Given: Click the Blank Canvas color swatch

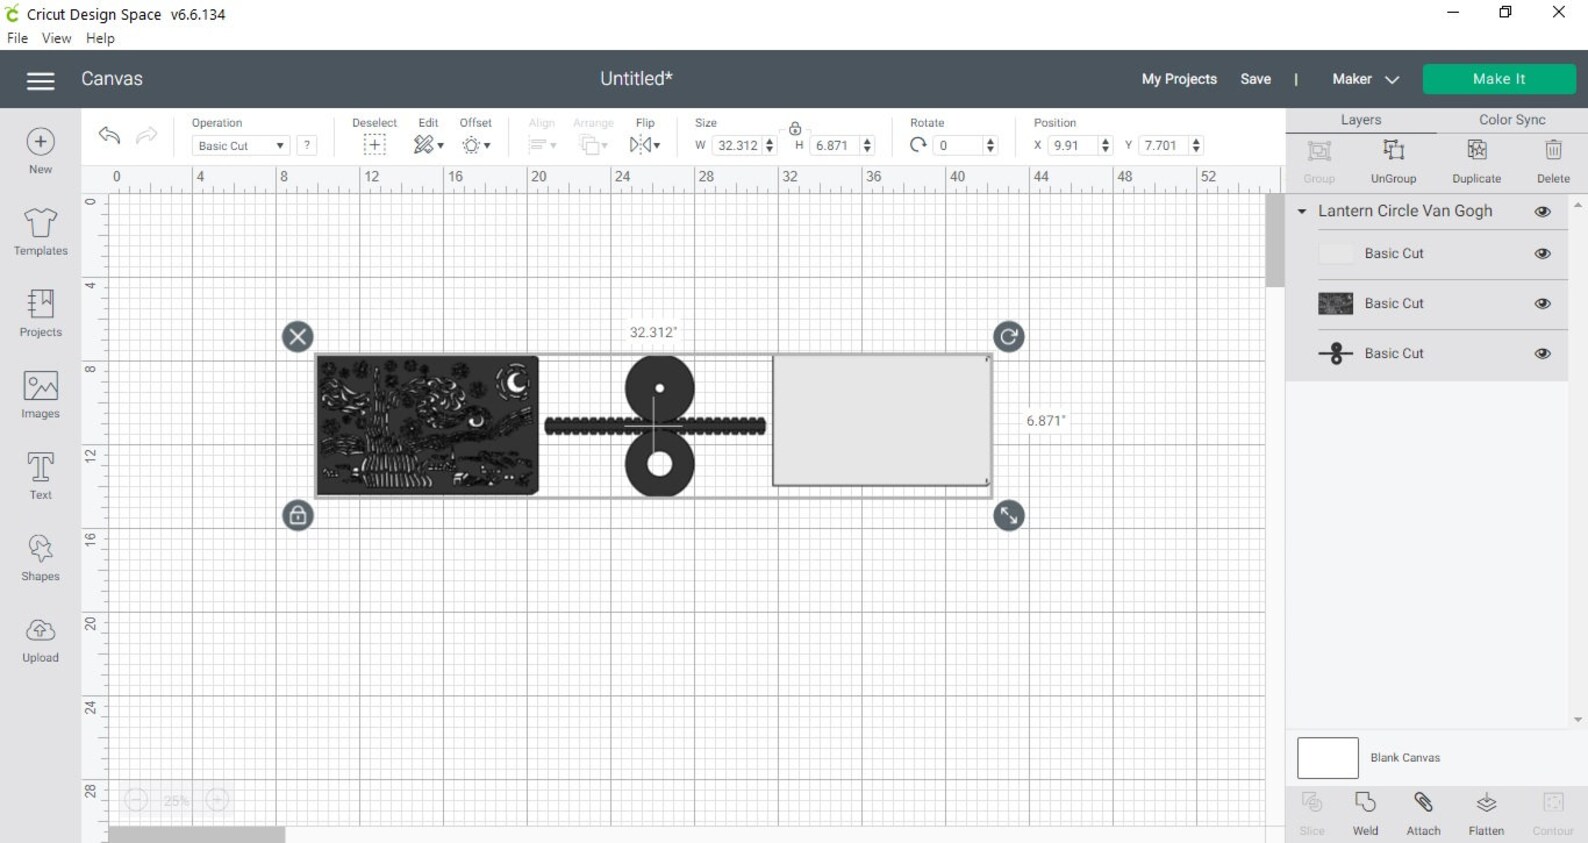Looking at the screenshot, I should [x=1327, y=758].
